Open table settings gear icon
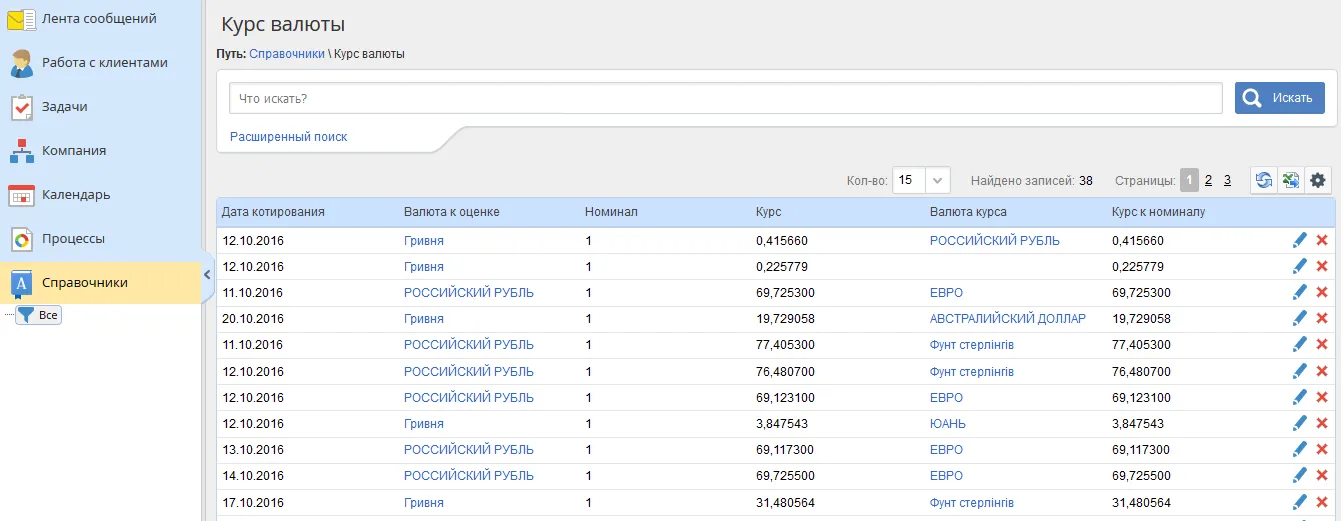 1318,180
